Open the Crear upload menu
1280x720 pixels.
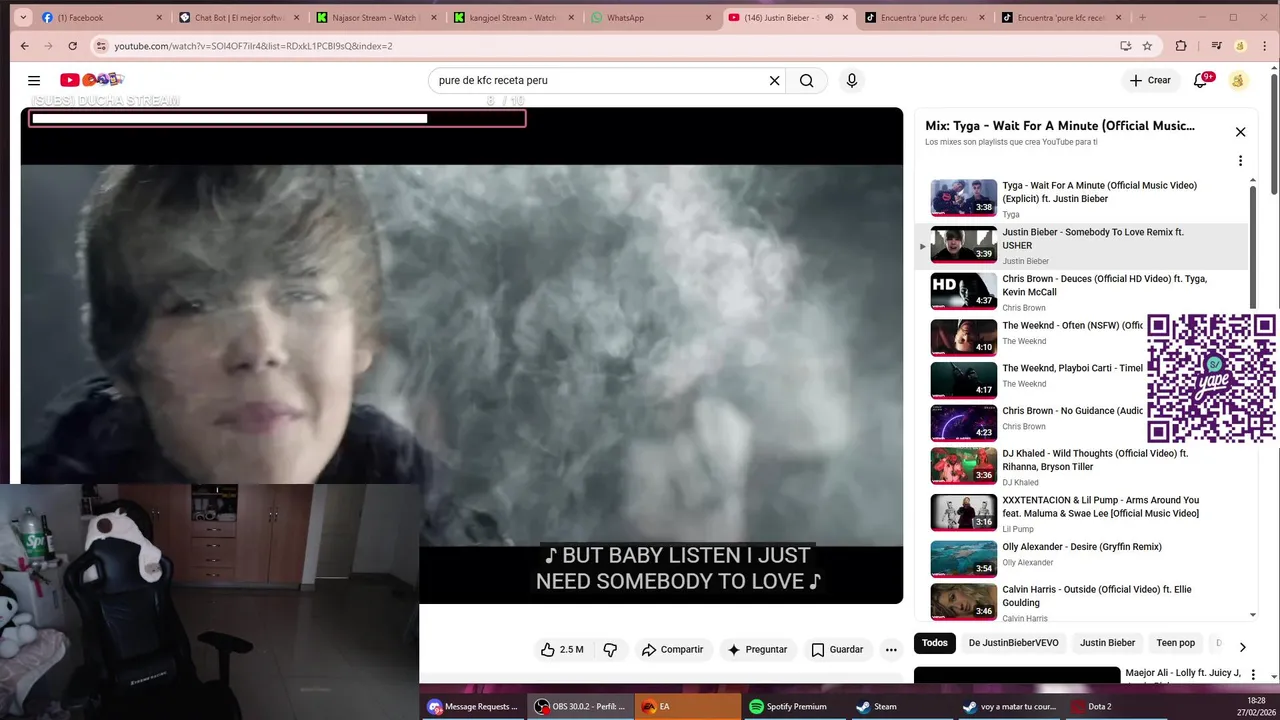[1150, 81]
